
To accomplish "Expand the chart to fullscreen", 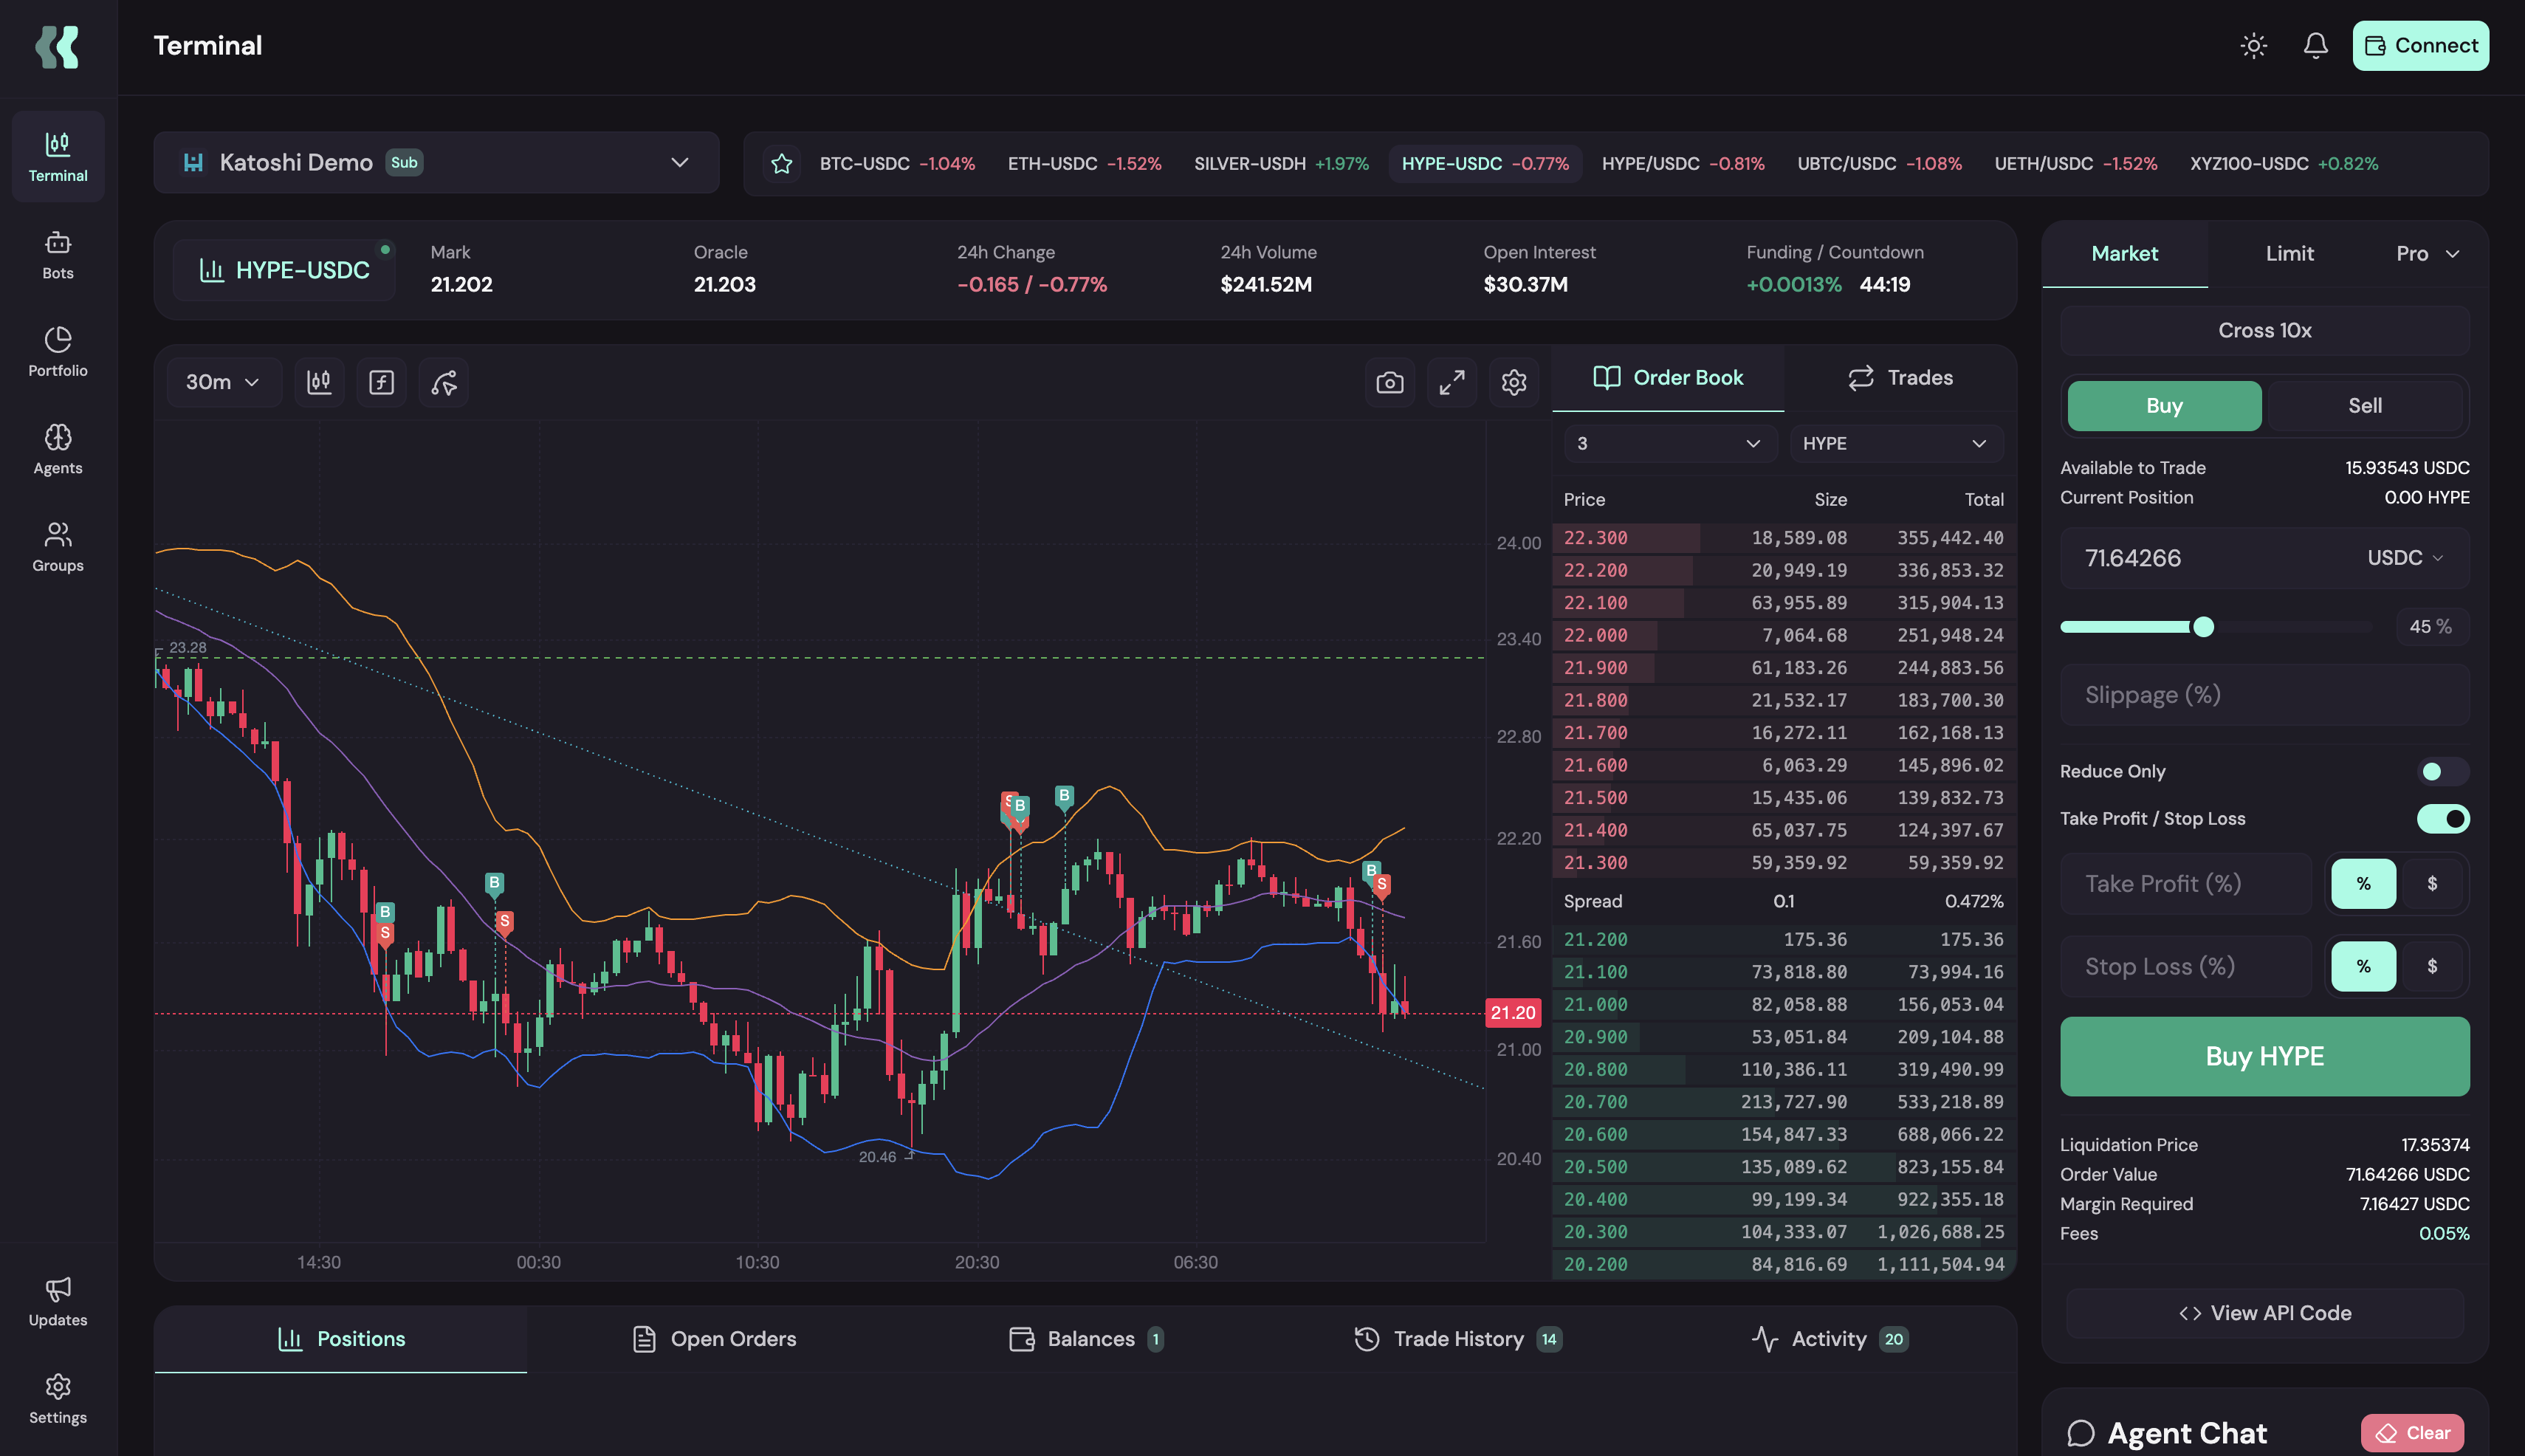I will tap(1451, 382).
